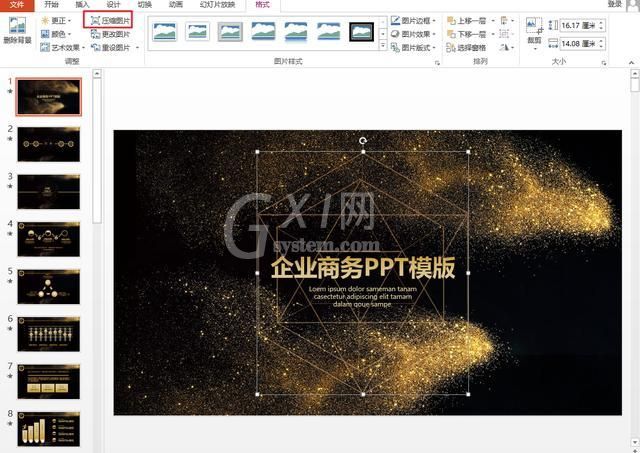Click the rotation handle above selected picture
This screenshot has height=453, width=640.
pos(363,141)
